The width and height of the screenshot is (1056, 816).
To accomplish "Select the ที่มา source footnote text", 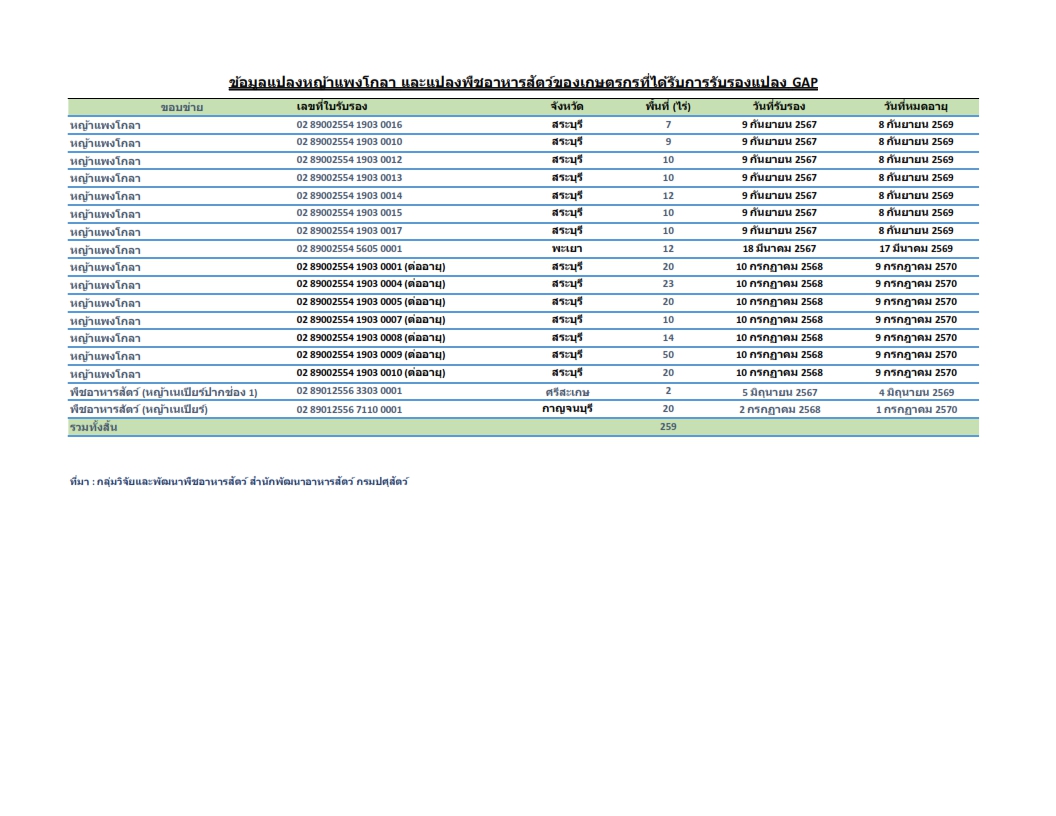I will tap(239, 482).
